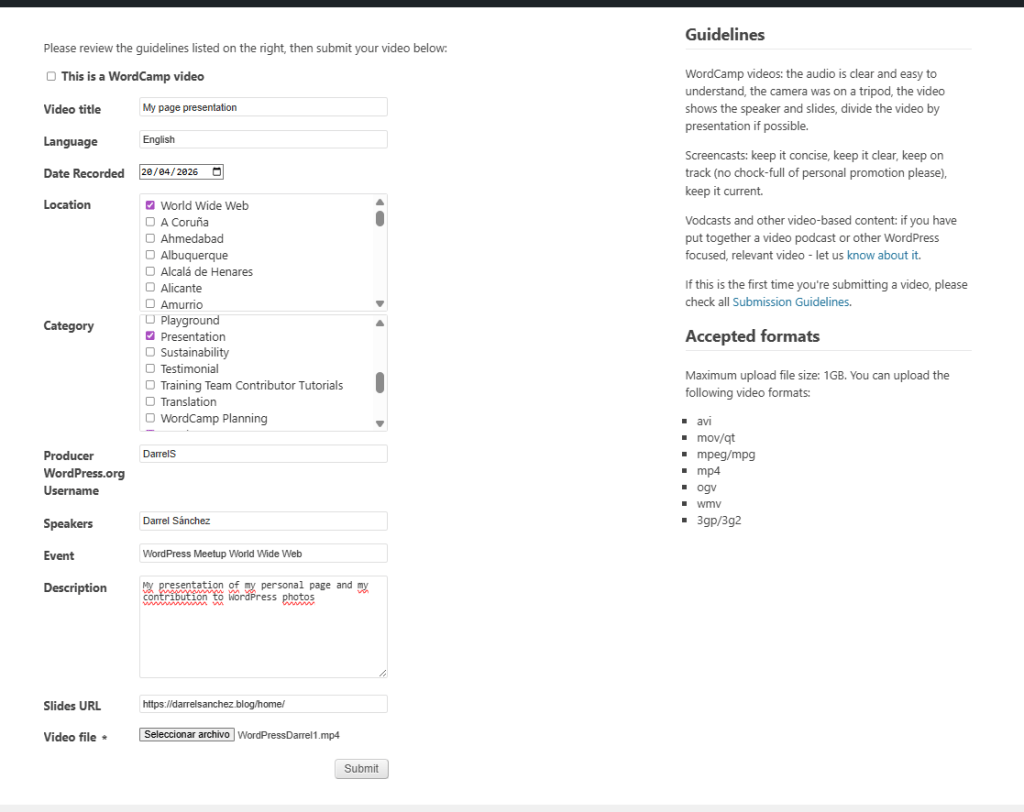Uncheck the Presentation category
Viewport: 1024px width, 812px height.
(150, 337)
